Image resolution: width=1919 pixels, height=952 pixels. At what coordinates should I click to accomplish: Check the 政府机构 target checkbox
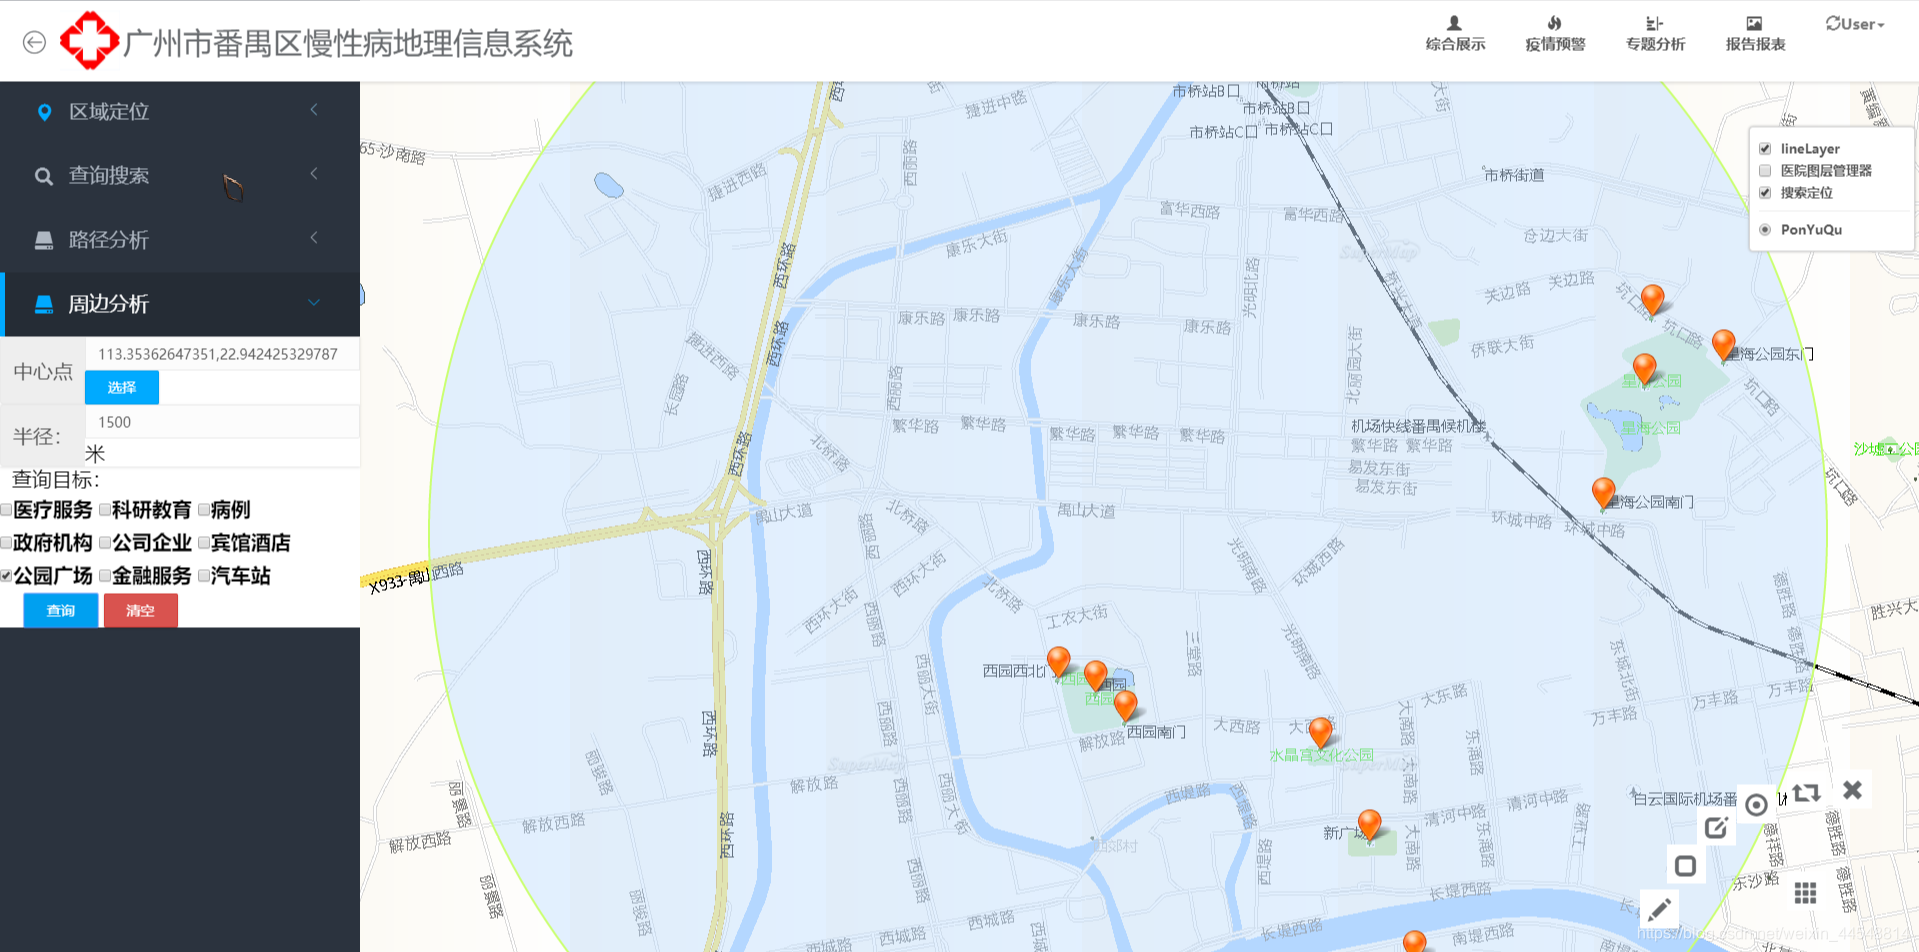point(6,543)
